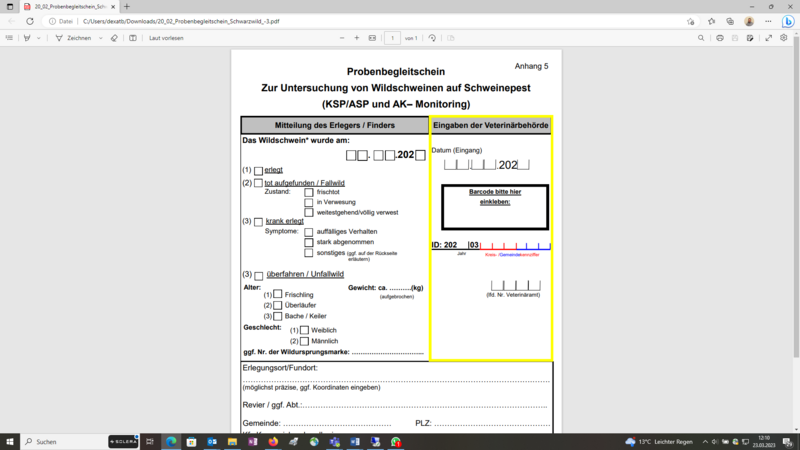The width and height of the screenshot is (800, 450).
Task: Open a new browser tab
Action: click(x=127, y=7)
